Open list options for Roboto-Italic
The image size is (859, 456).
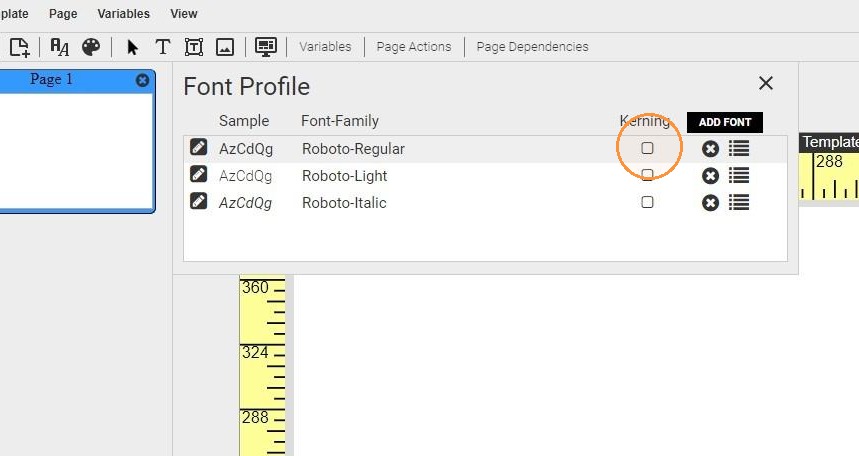739,203
